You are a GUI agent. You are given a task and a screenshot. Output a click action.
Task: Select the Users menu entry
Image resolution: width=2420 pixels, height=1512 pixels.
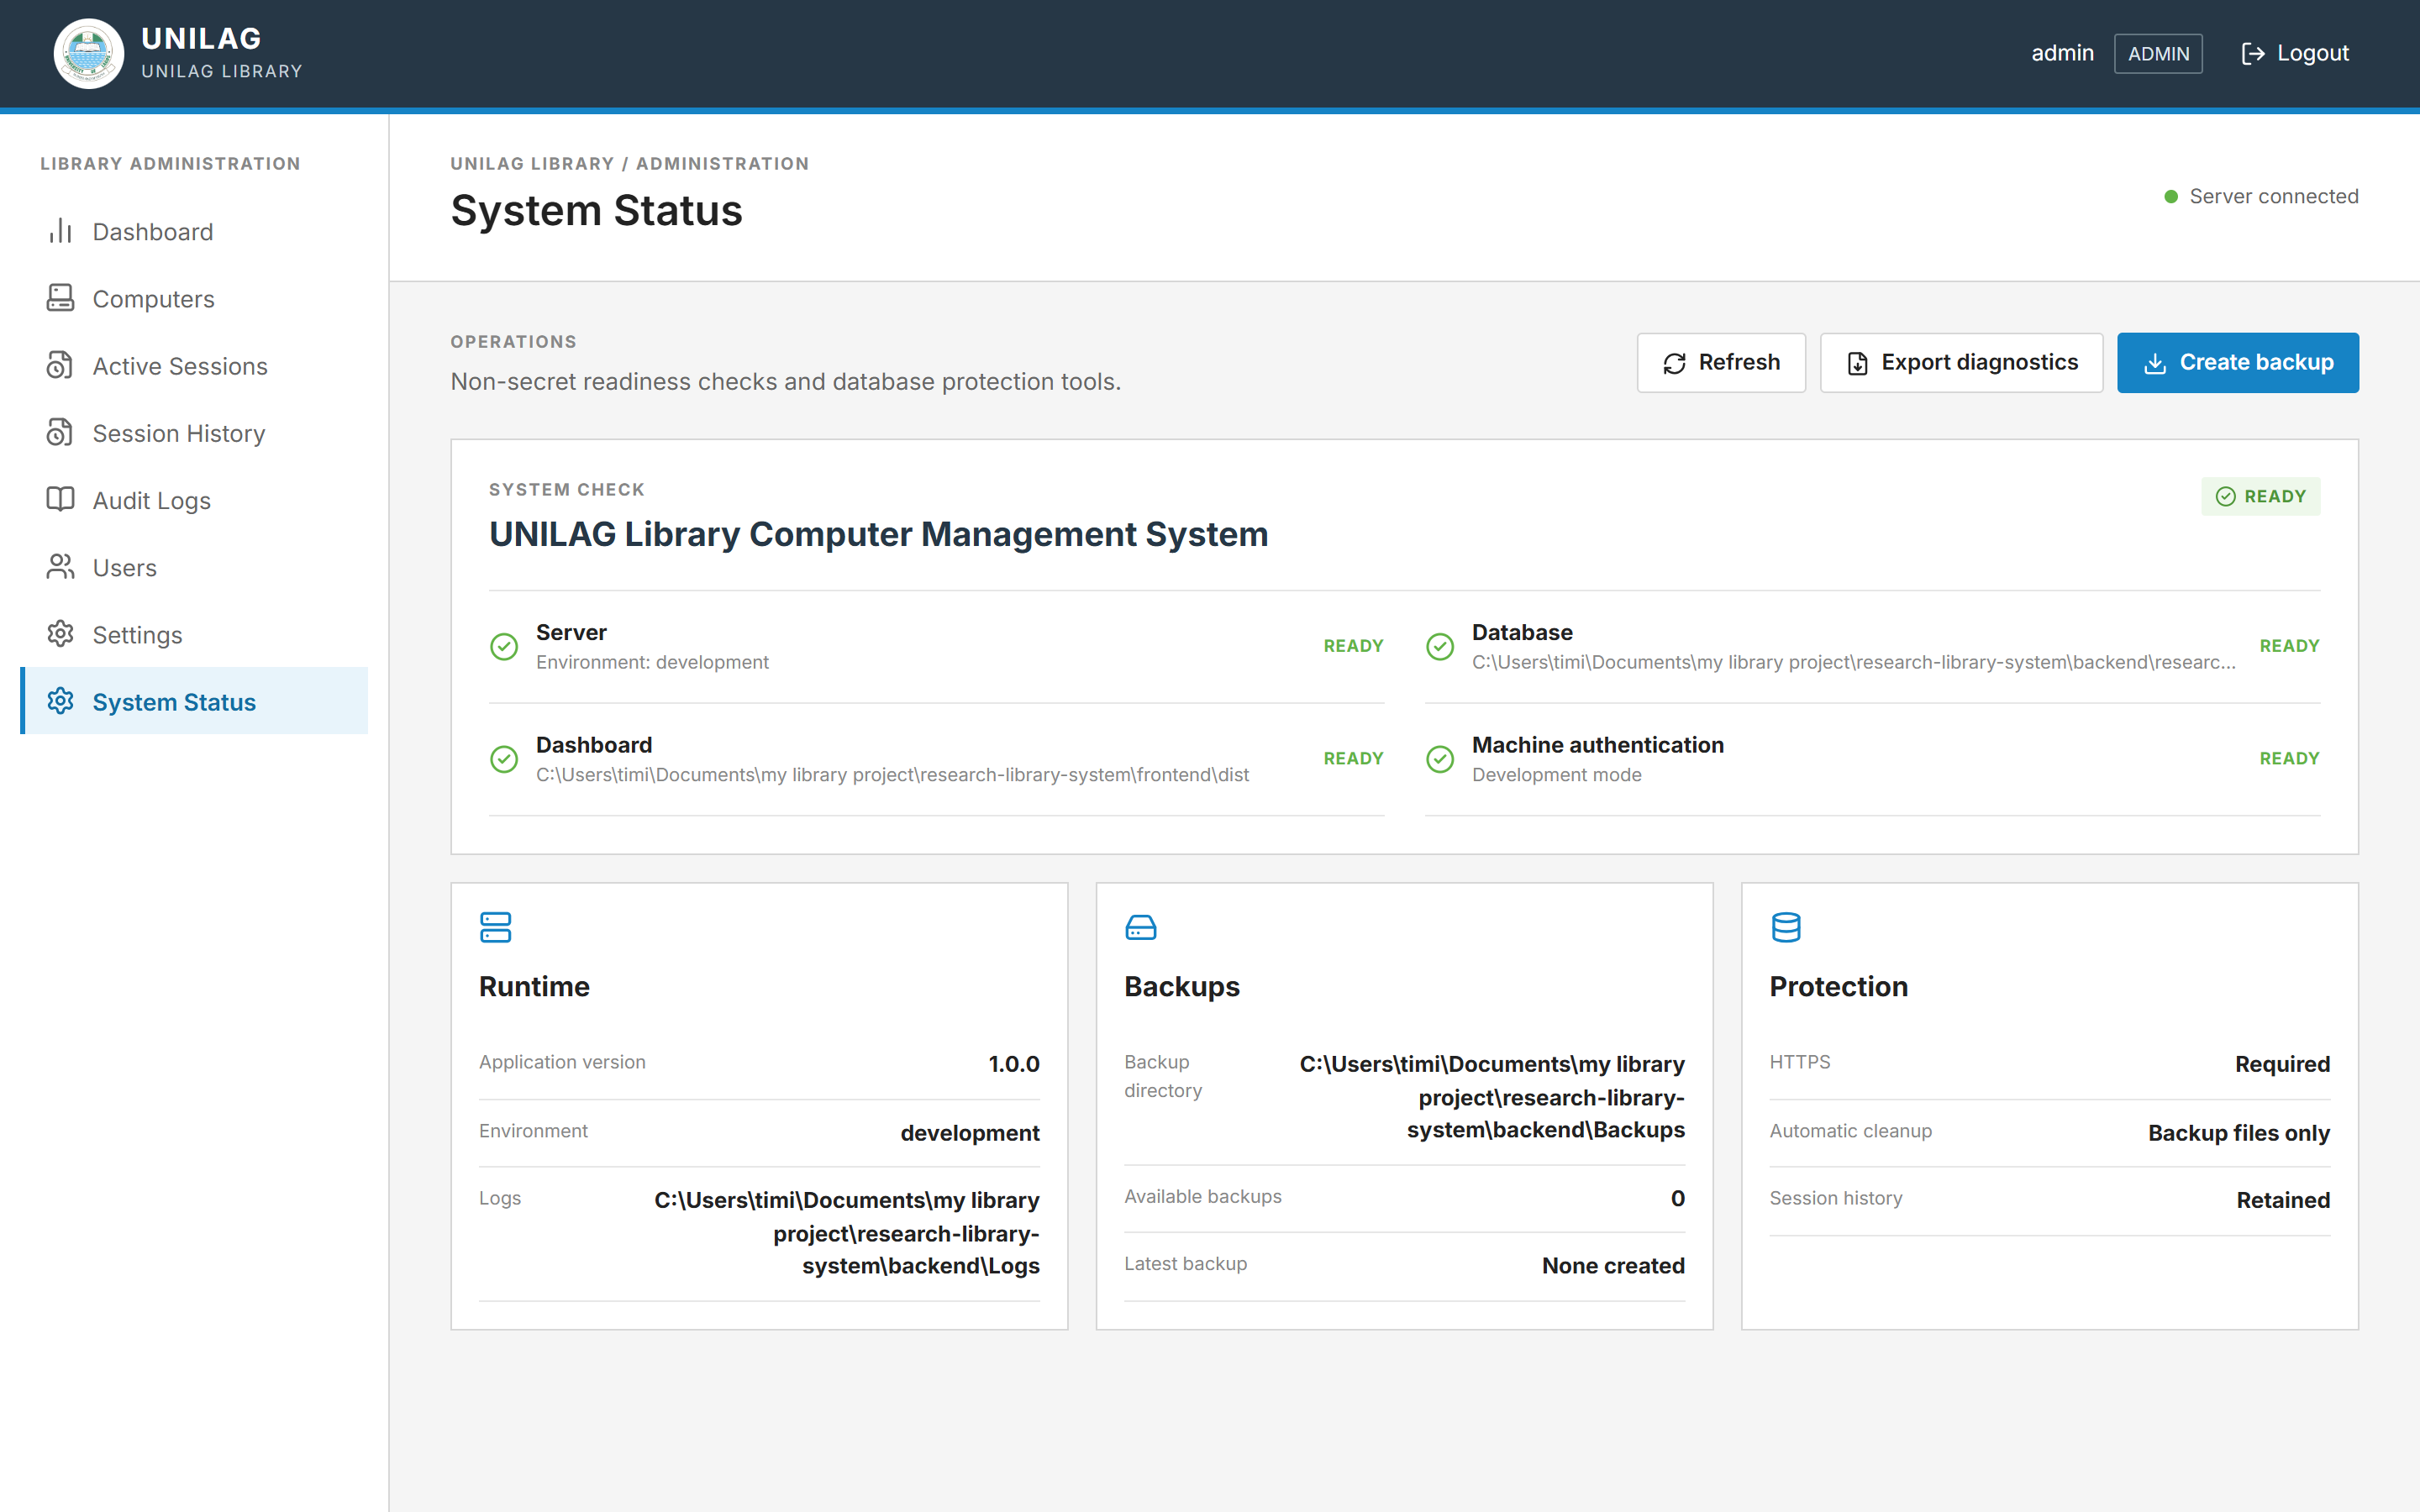click(x=194, y=568)
